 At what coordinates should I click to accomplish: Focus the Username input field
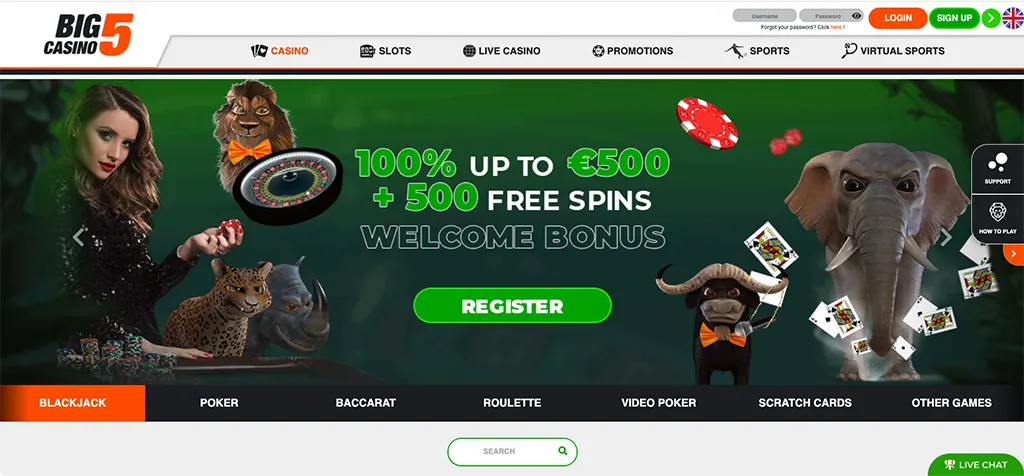tap(764, 16)
